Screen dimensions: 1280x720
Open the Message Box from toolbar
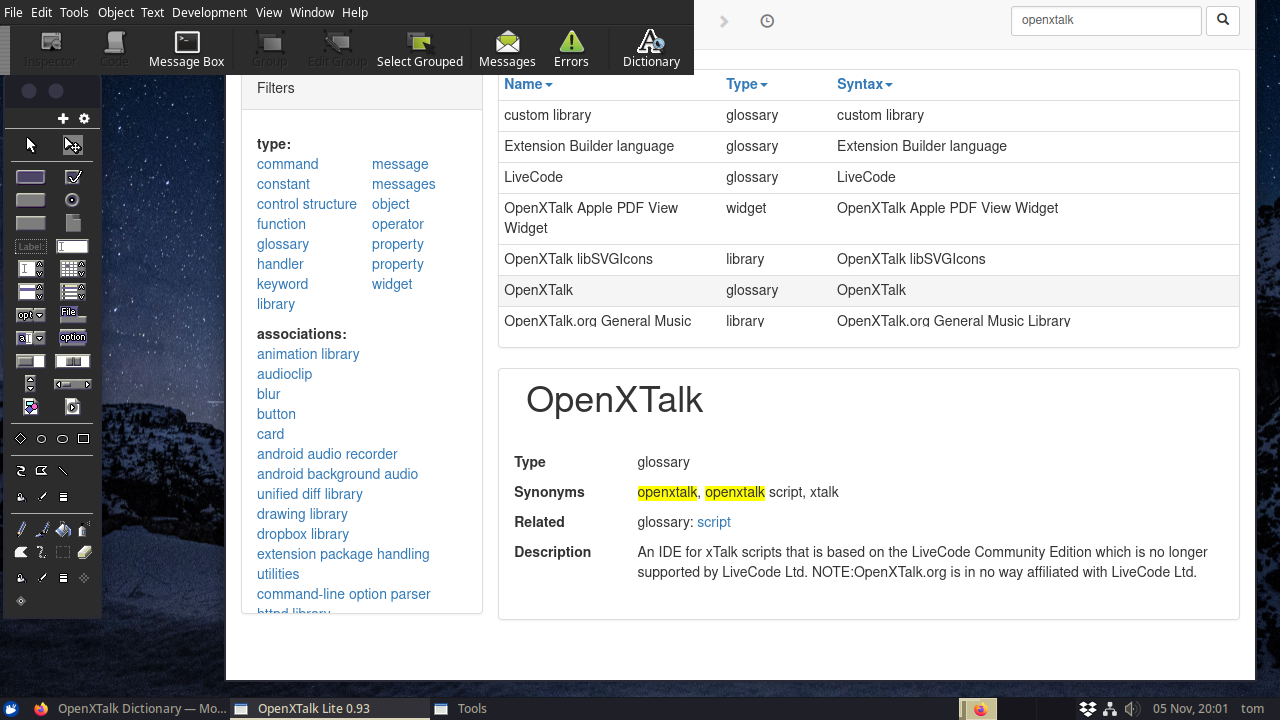[x=187, y=49]
